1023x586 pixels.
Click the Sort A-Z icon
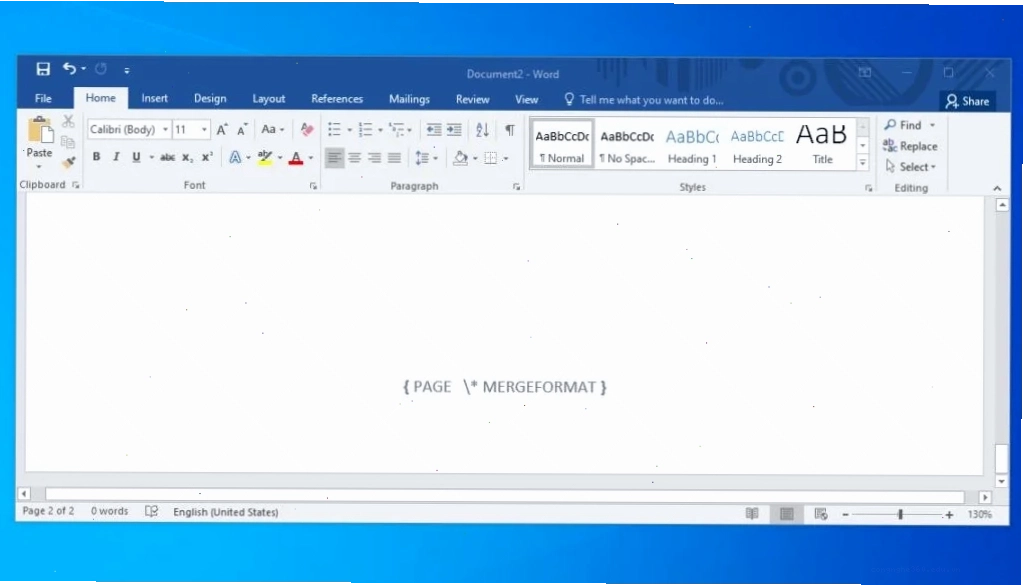click(x=482, y=129)
